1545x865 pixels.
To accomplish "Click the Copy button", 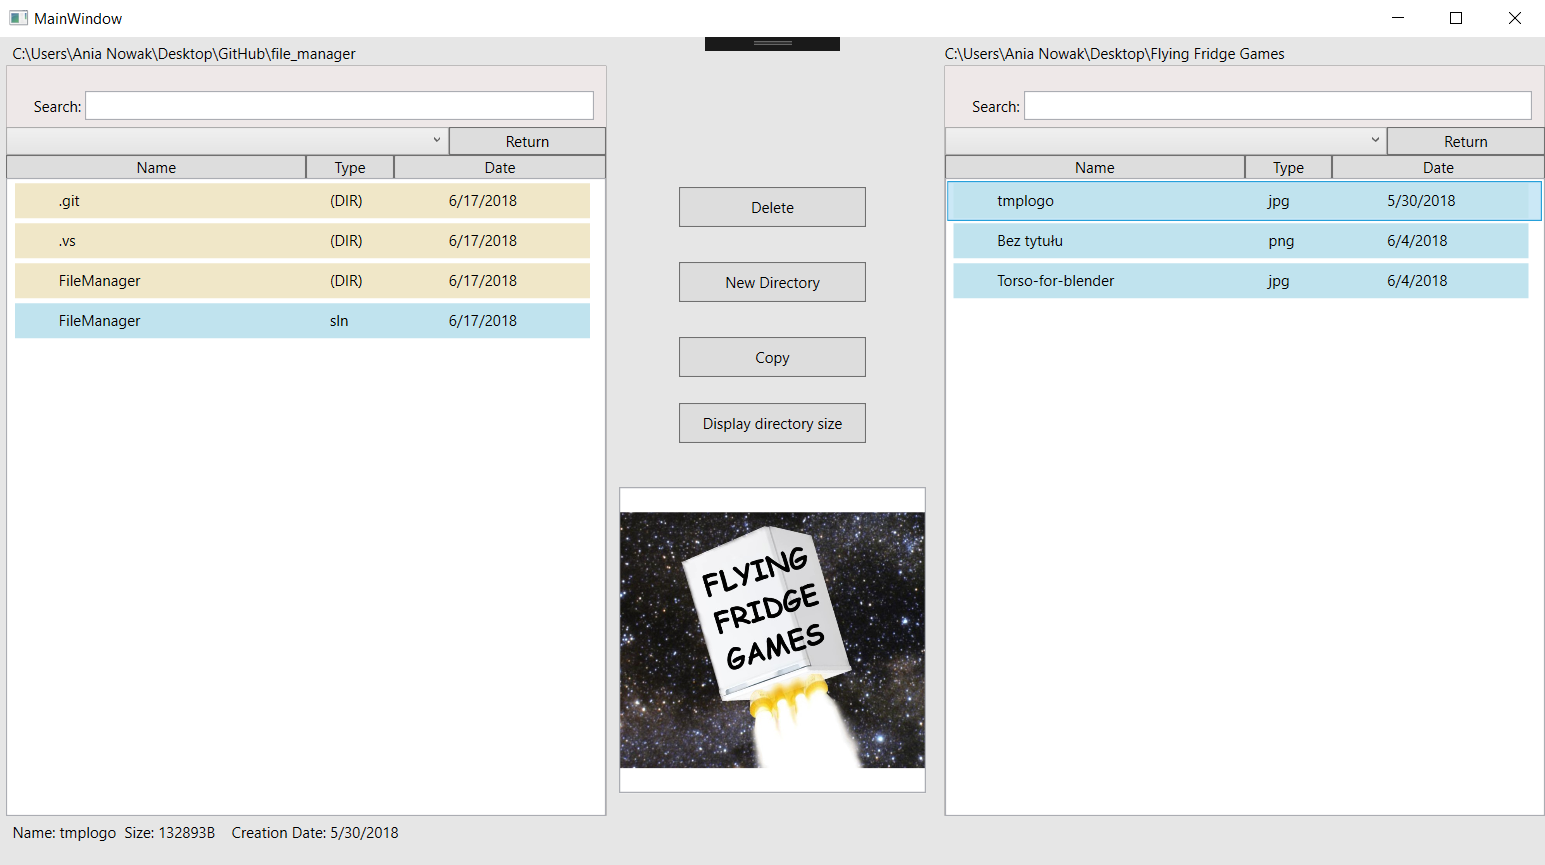I will 772,357.
